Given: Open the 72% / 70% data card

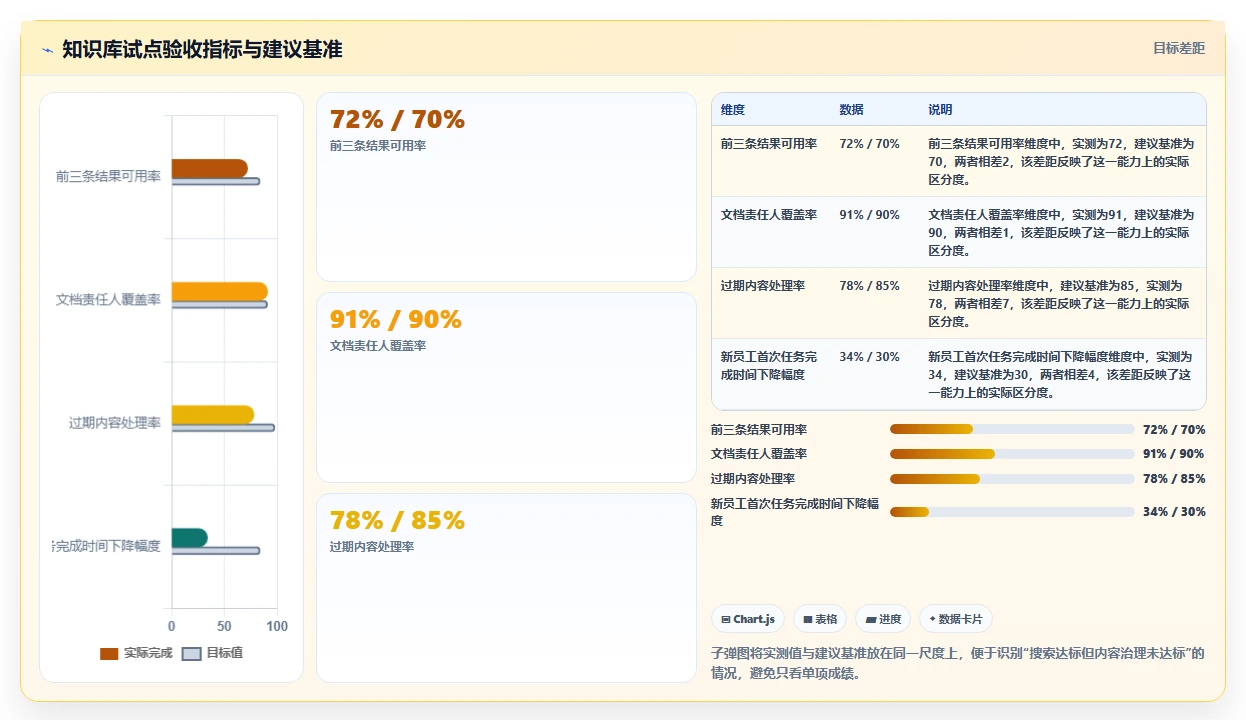Looking at the screenshot, I should [506, 187].
